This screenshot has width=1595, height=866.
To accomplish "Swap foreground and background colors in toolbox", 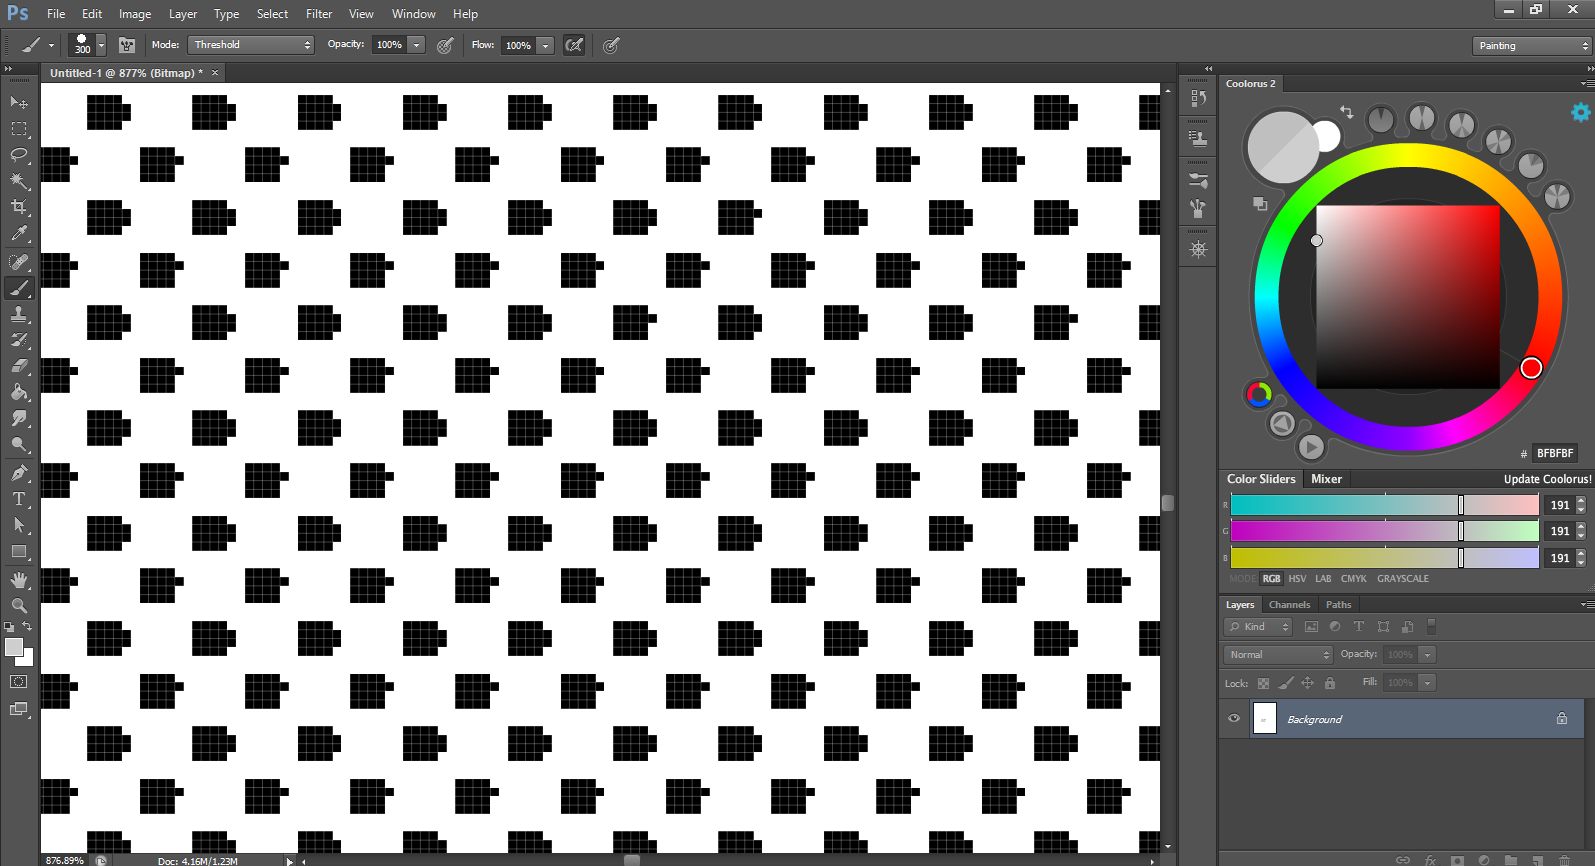I will (x=27, y=627).
